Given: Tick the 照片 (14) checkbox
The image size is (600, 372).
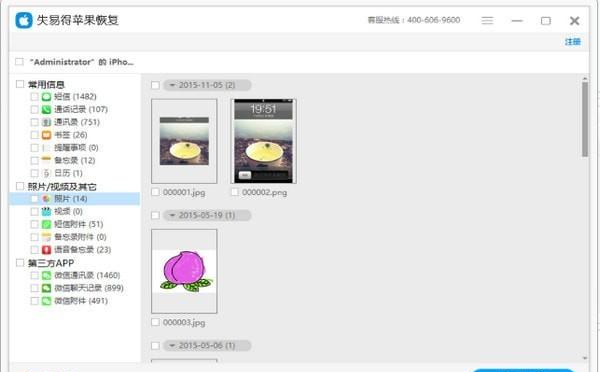Looking at the screenshot, I should point(34,199).
